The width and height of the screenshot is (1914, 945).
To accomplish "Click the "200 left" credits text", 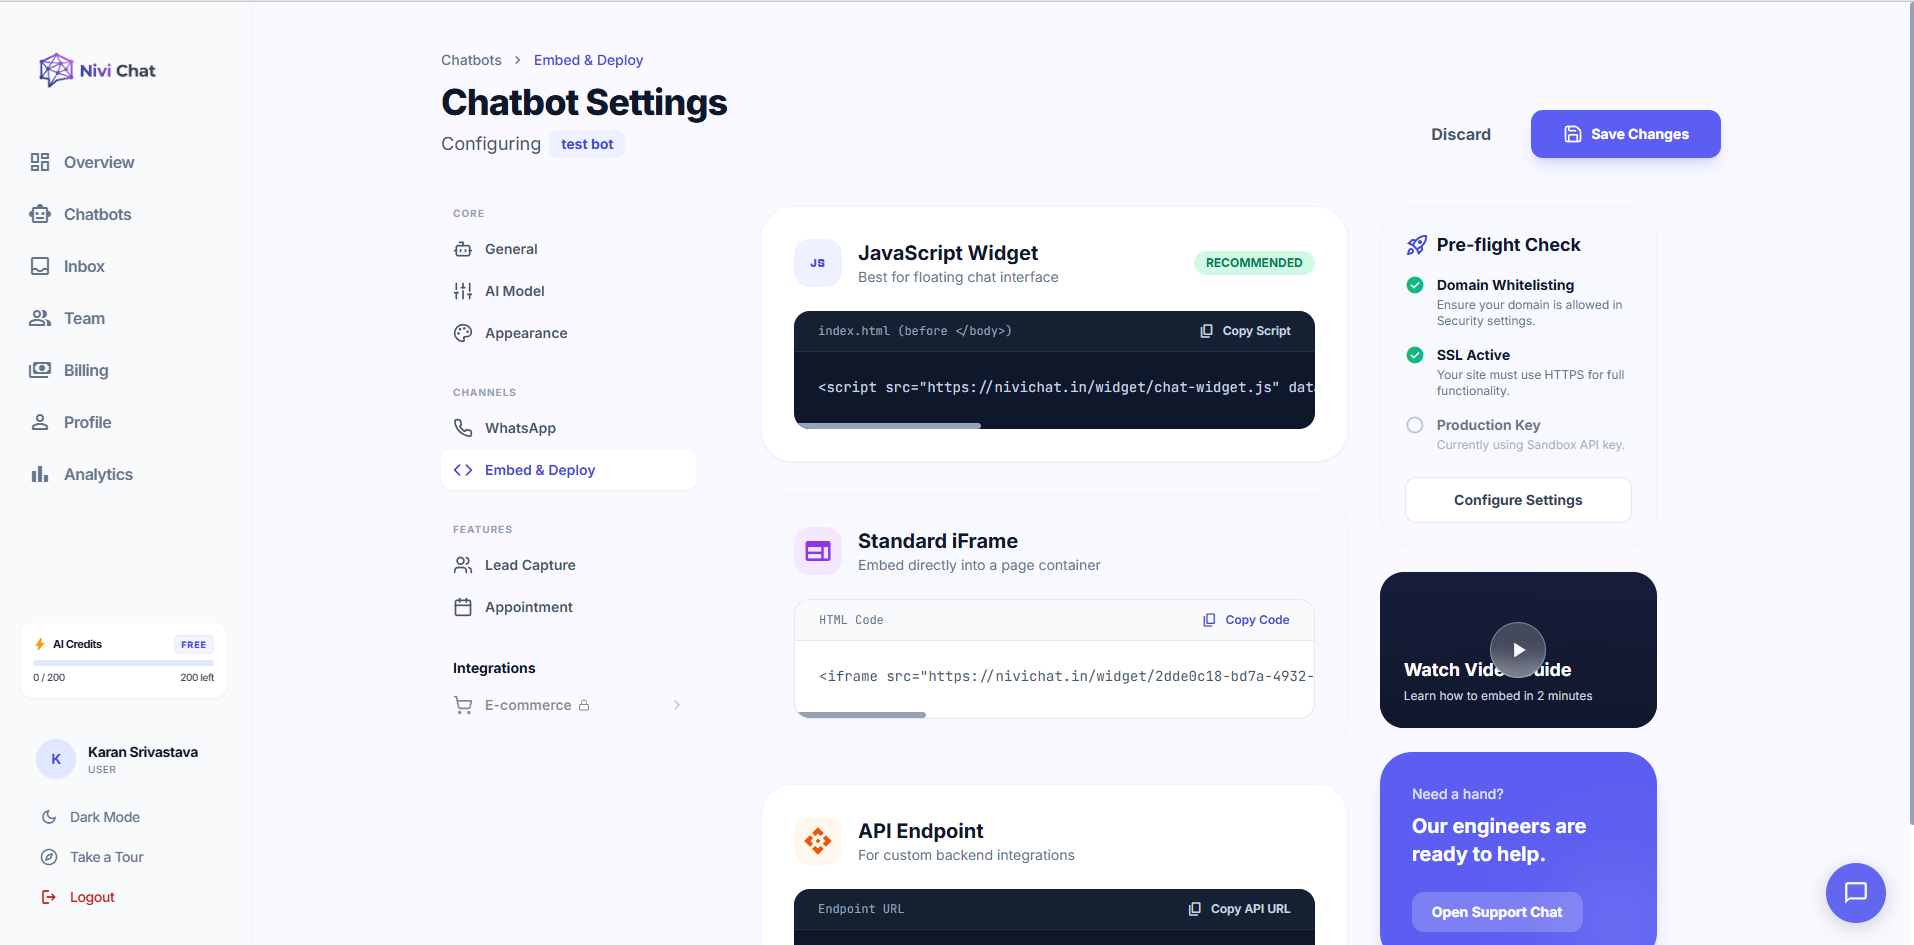I will click(x=197, y=677).
